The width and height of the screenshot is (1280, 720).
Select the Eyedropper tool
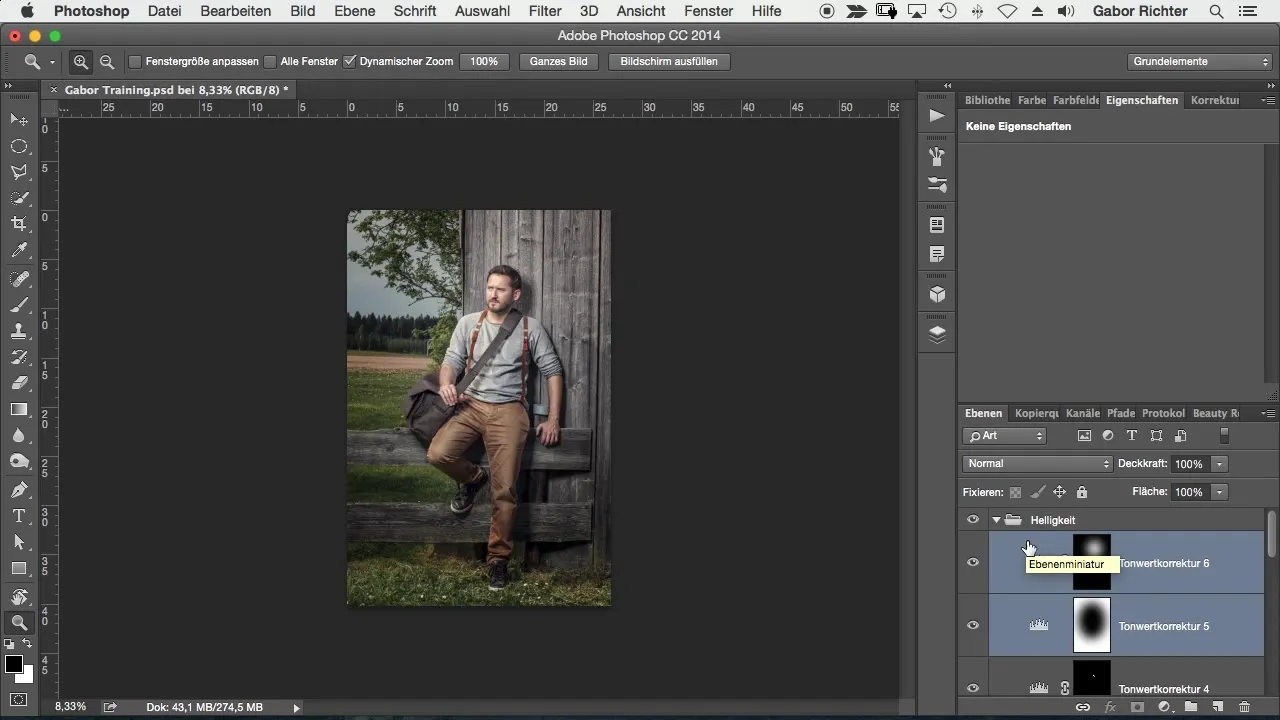(19, 250)
